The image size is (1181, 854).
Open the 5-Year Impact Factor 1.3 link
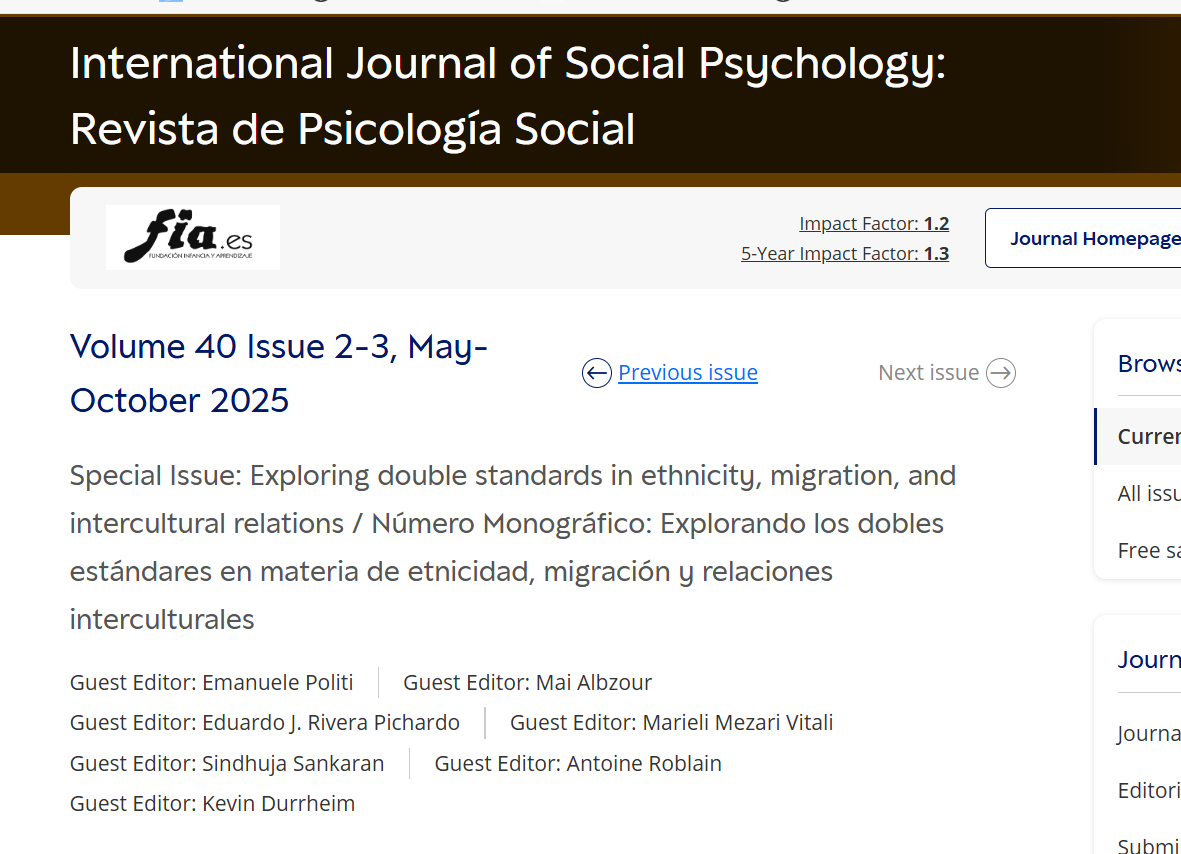point(844,254)
